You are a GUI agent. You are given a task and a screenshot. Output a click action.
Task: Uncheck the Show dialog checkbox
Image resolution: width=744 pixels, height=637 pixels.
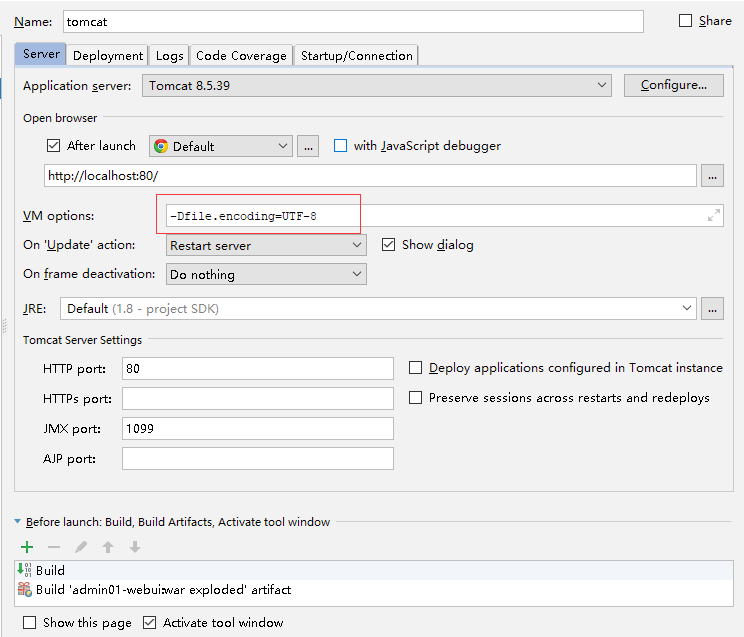point(388,244)
